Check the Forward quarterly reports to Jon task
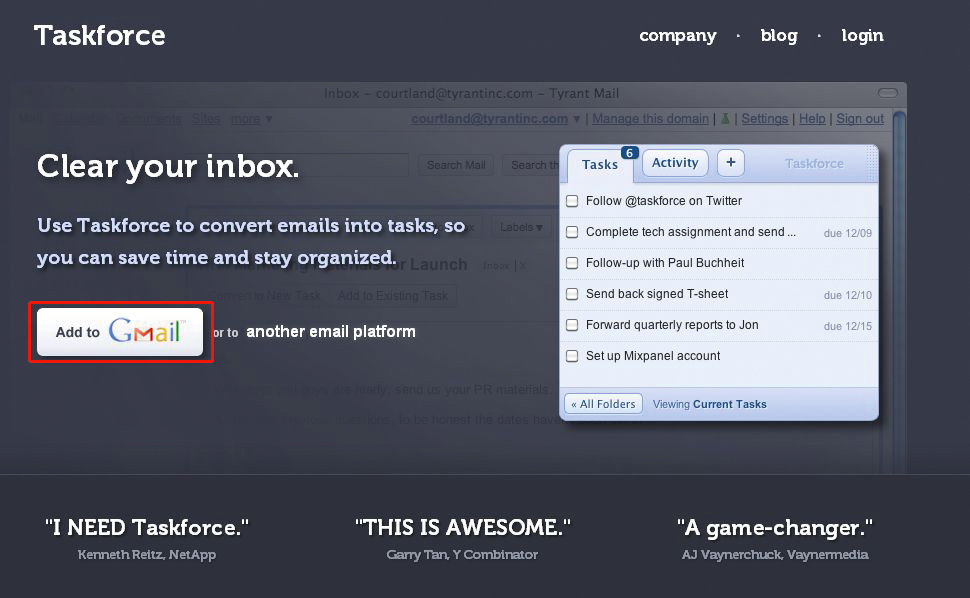Screen dimensions: 970x598 click(572, 325)
